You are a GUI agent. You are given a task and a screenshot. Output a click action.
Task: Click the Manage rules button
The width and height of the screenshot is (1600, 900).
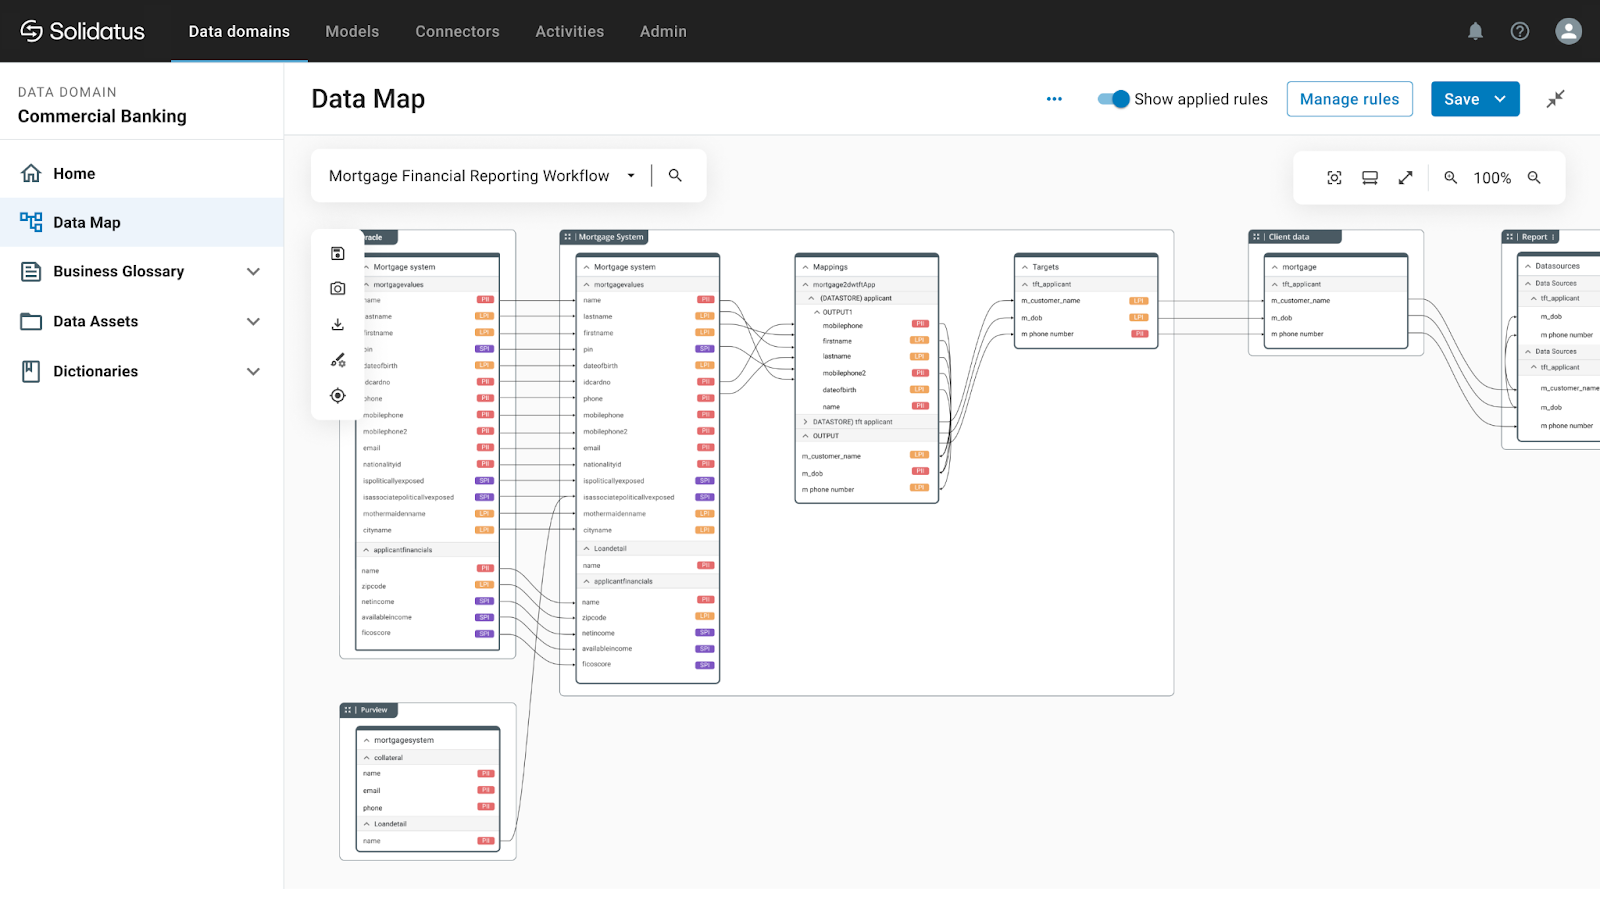coord(1349,99)
